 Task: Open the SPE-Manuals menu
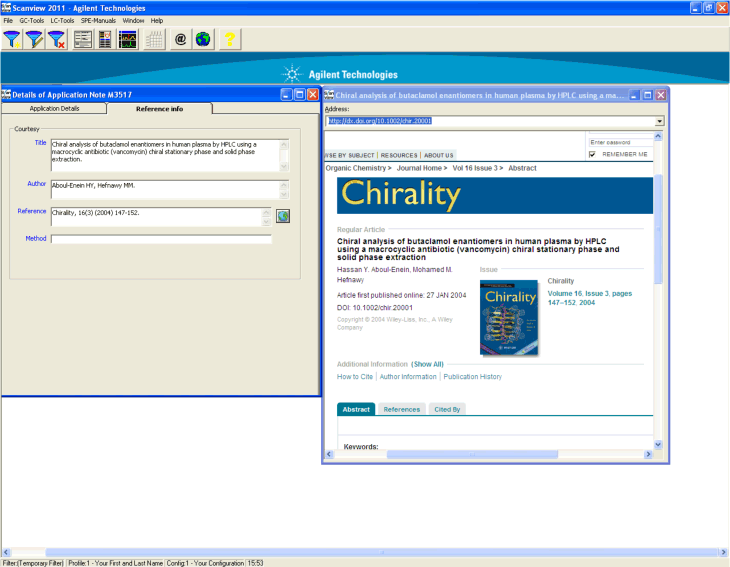pyautogui.click(x=98, y=20)
